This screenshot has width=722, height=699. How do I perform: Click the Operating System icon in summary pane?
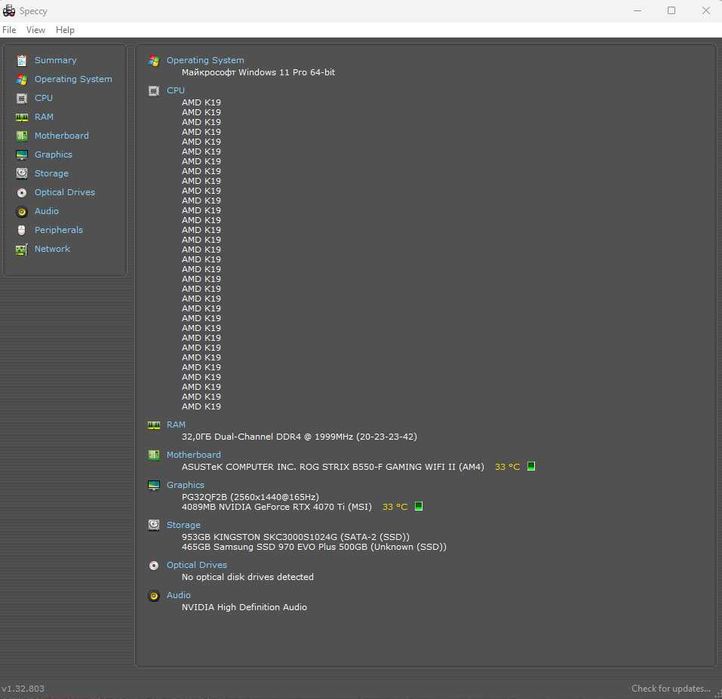[x=154, y=61]
